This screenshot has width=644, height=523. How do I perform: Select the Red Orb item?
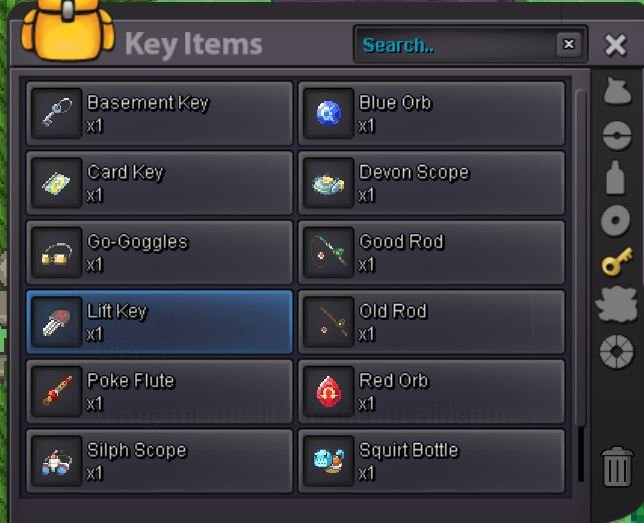coord(431,391)
